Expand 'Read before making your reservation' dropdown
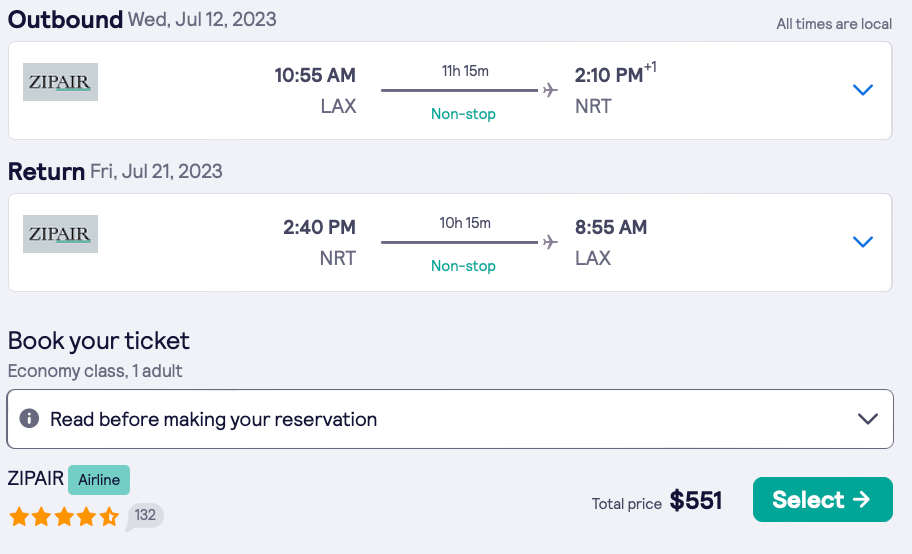The width and height of the screenshot is (912, 554). (x=868, y=419)
